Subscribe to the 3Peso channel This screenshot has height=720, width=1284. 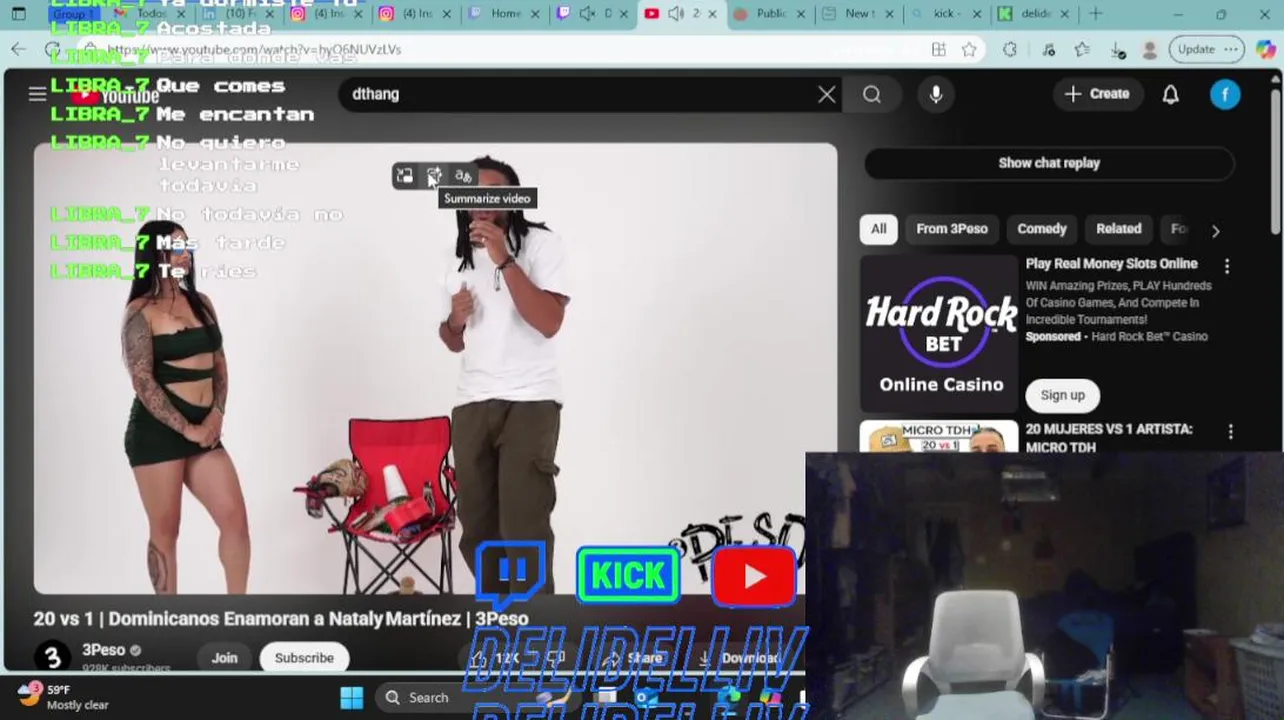pos(304,658)
